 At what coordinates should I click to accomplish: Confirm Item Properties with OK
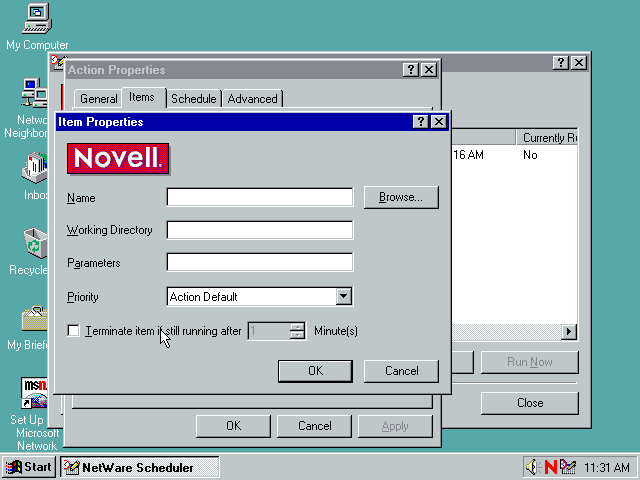315,371
